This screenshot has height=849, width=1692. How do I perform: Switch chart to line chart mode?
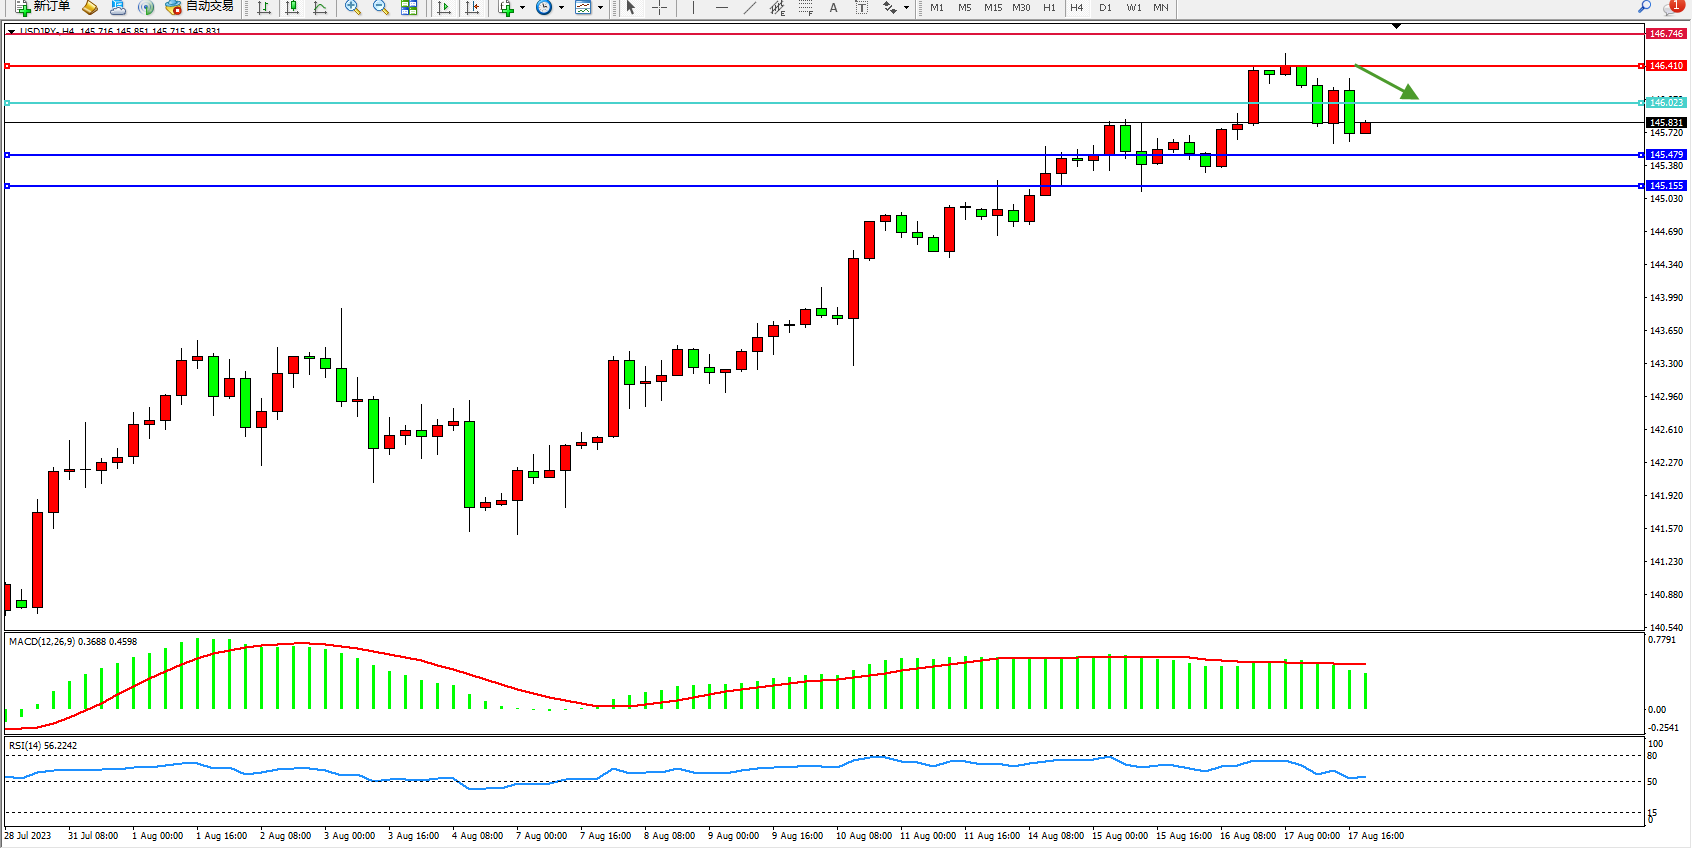[320, 7]
